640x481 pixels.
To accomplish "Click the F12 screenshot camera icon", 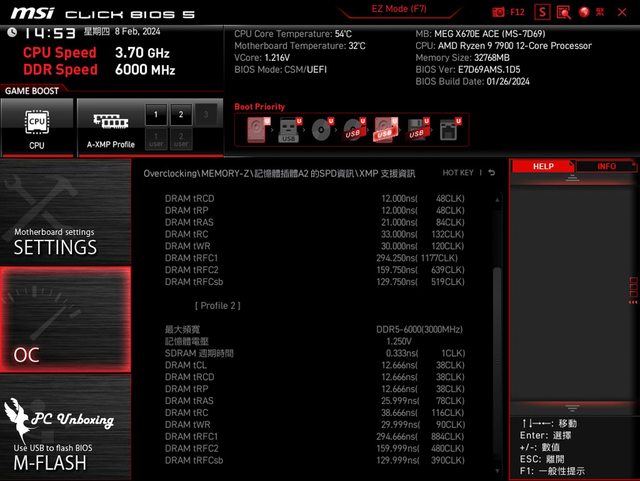I will (x=498, y=12).
